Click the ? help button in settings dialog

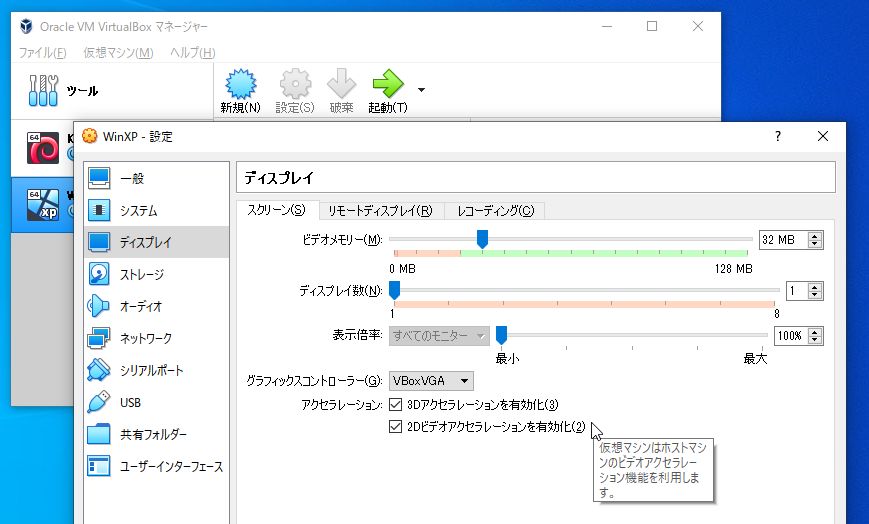pyautogui.click(x=778, y=136)
